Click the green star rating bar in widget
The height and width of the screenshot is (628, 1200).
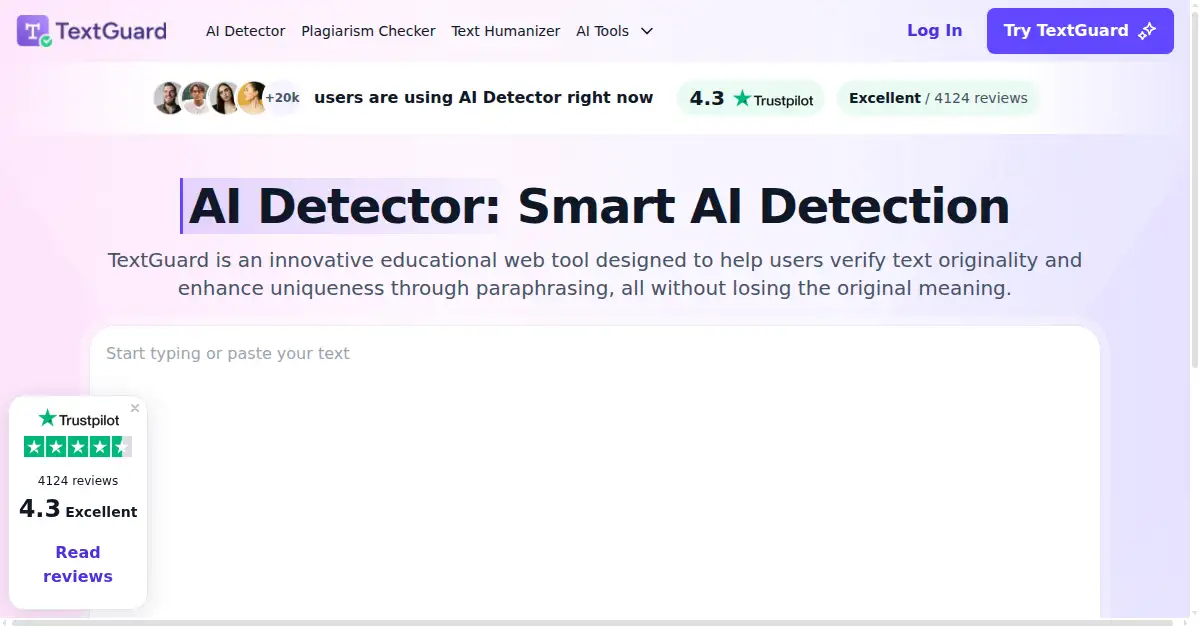(78, 447)
